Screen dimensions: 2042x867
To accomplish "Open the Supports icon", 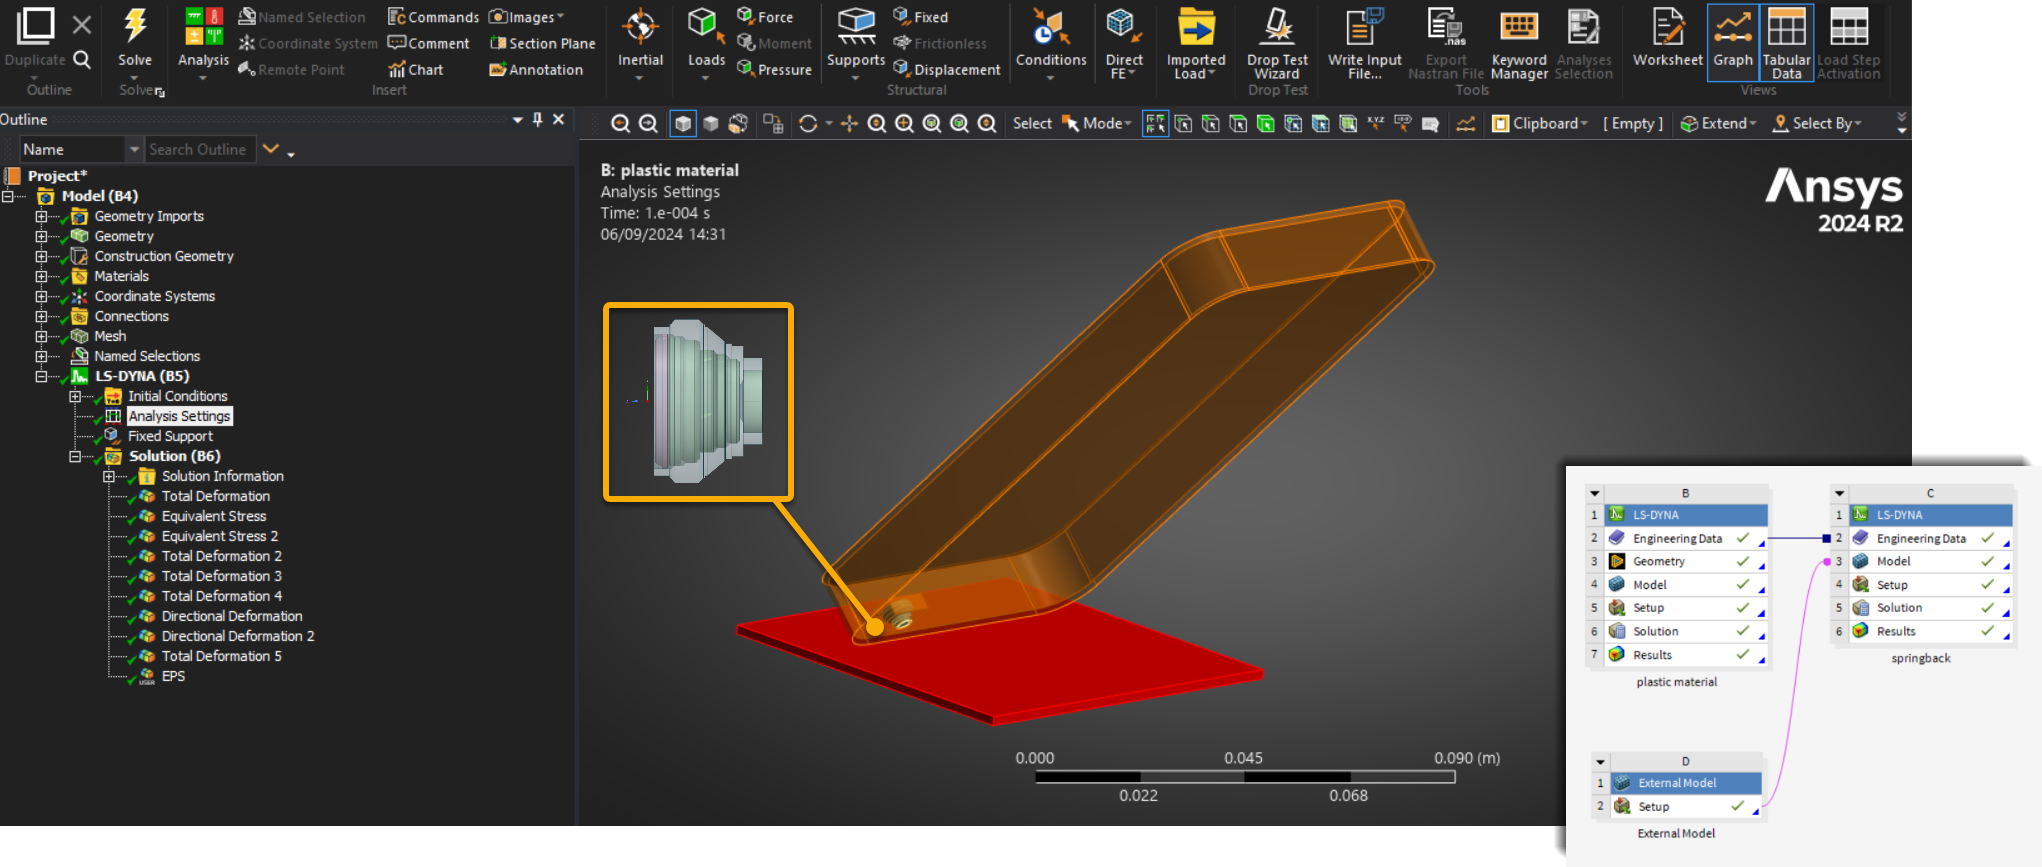I will point(856,27).
